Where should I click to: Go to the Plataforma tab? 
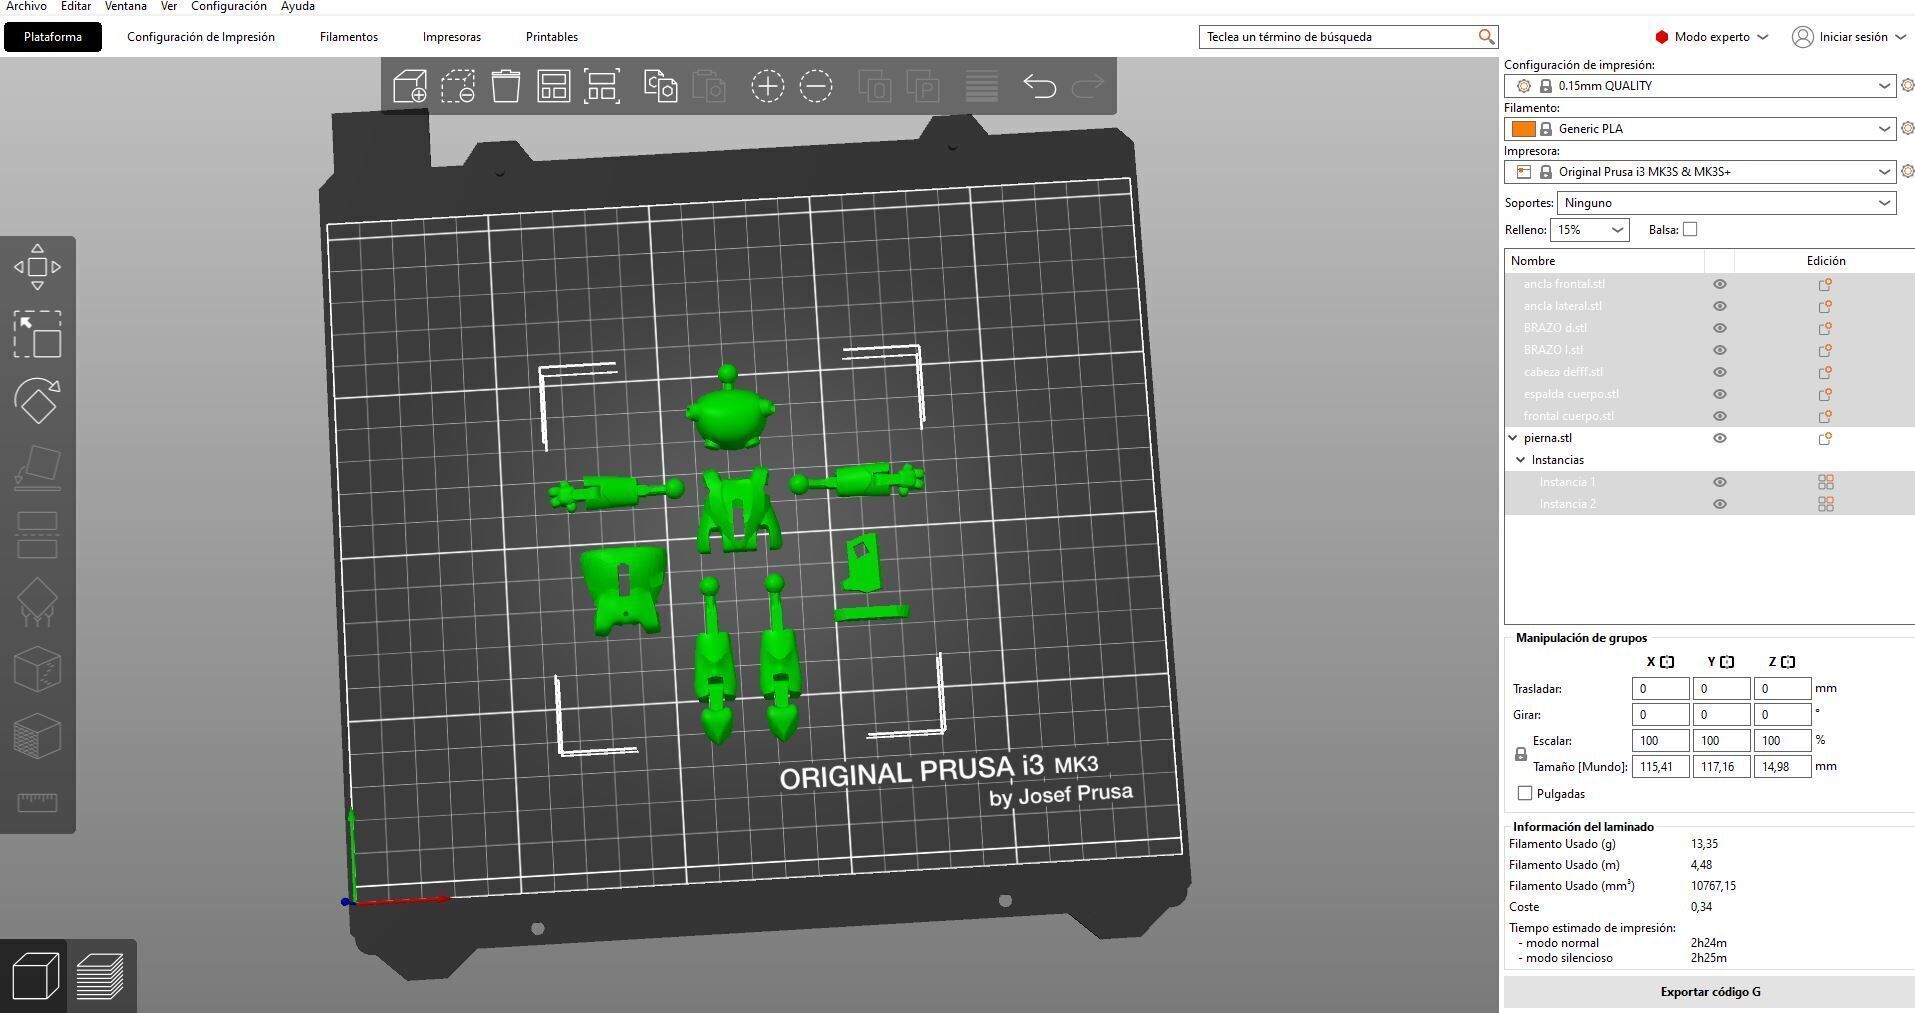tap(53, 37)
